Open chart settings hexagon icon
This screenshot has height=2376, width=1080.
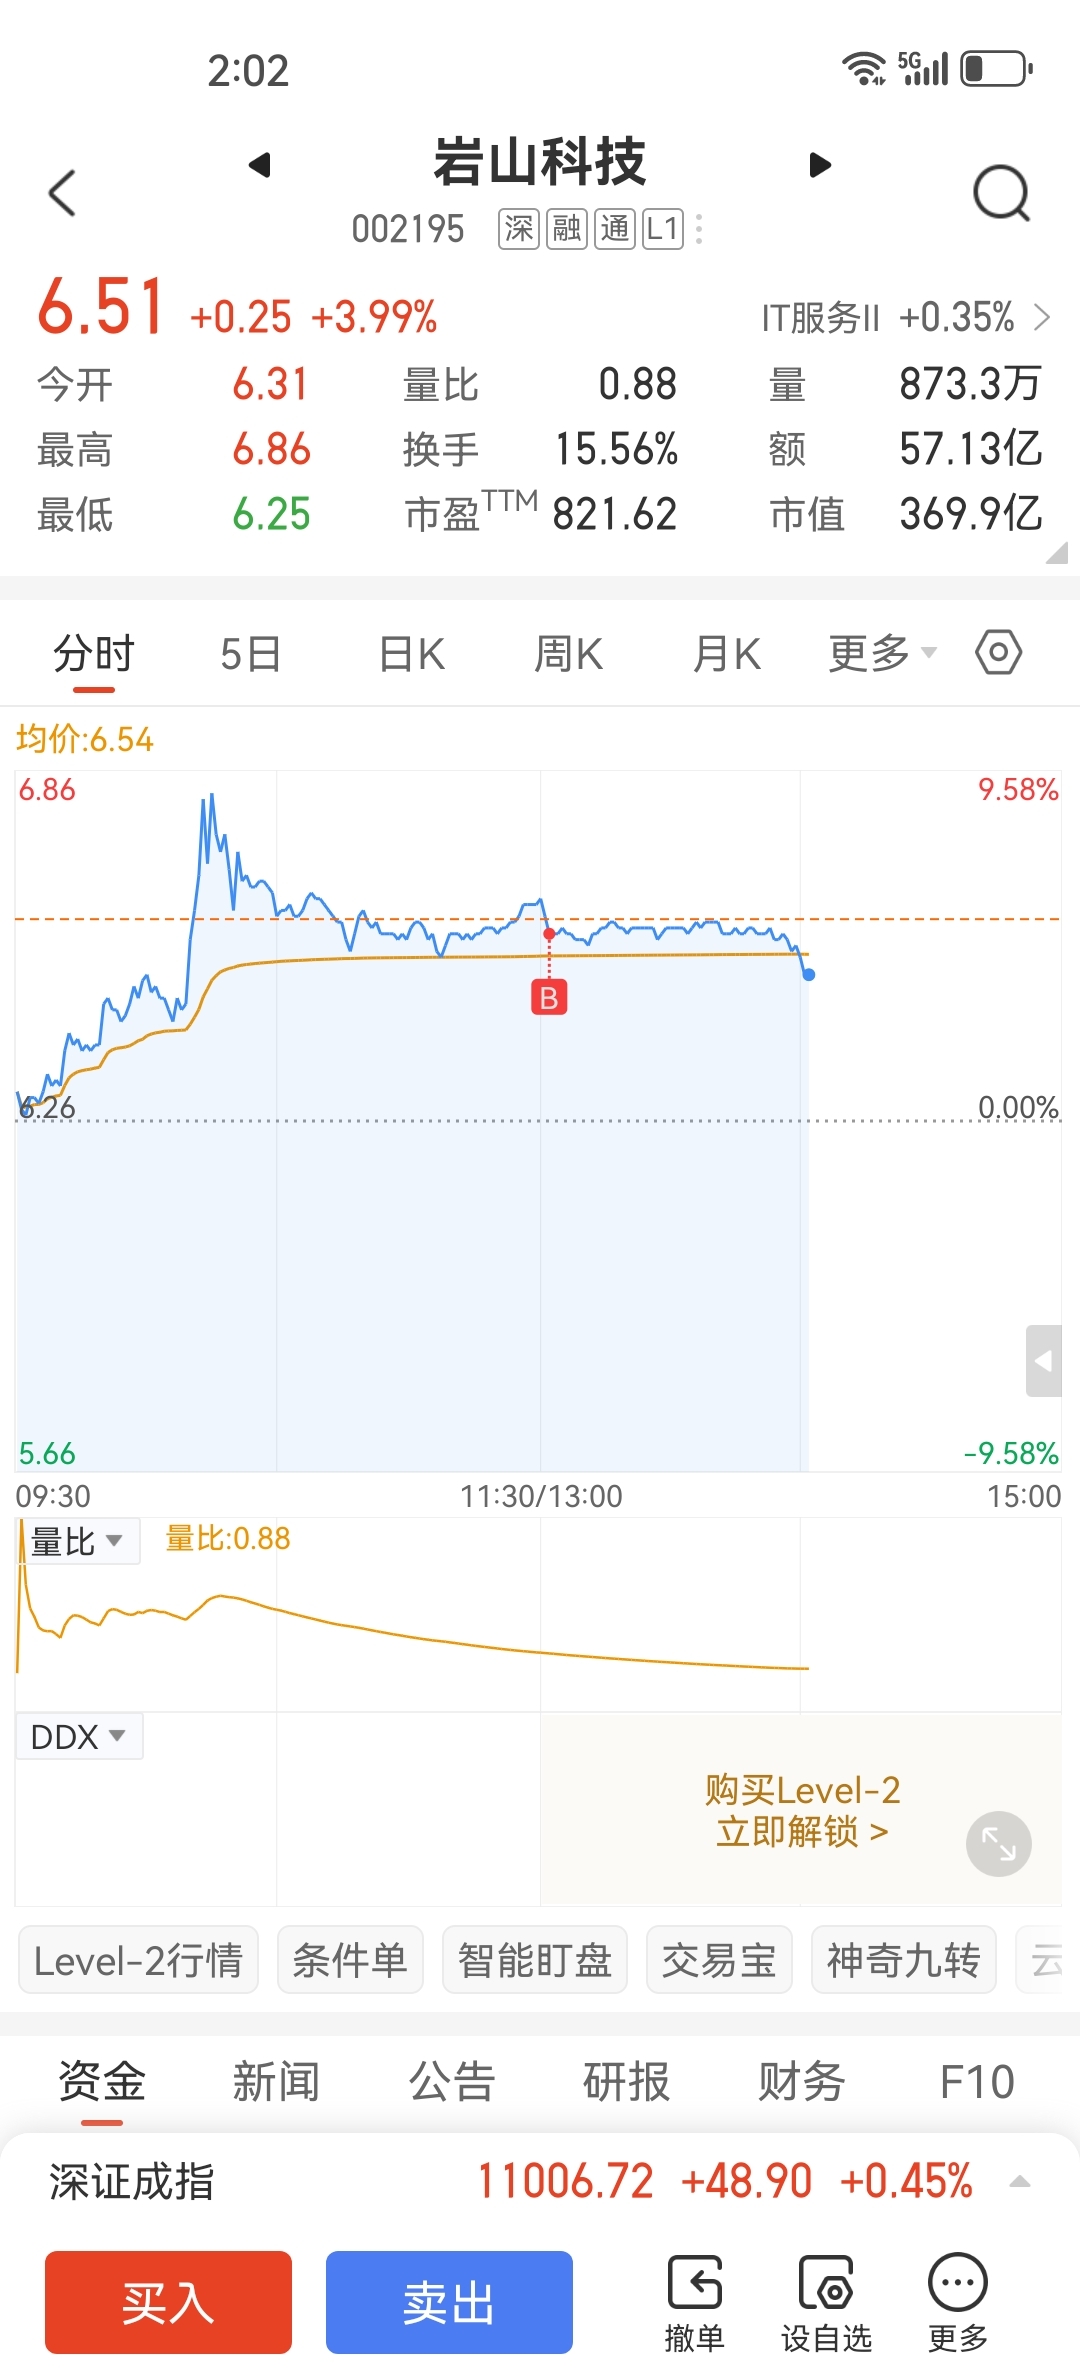[998, 653]
